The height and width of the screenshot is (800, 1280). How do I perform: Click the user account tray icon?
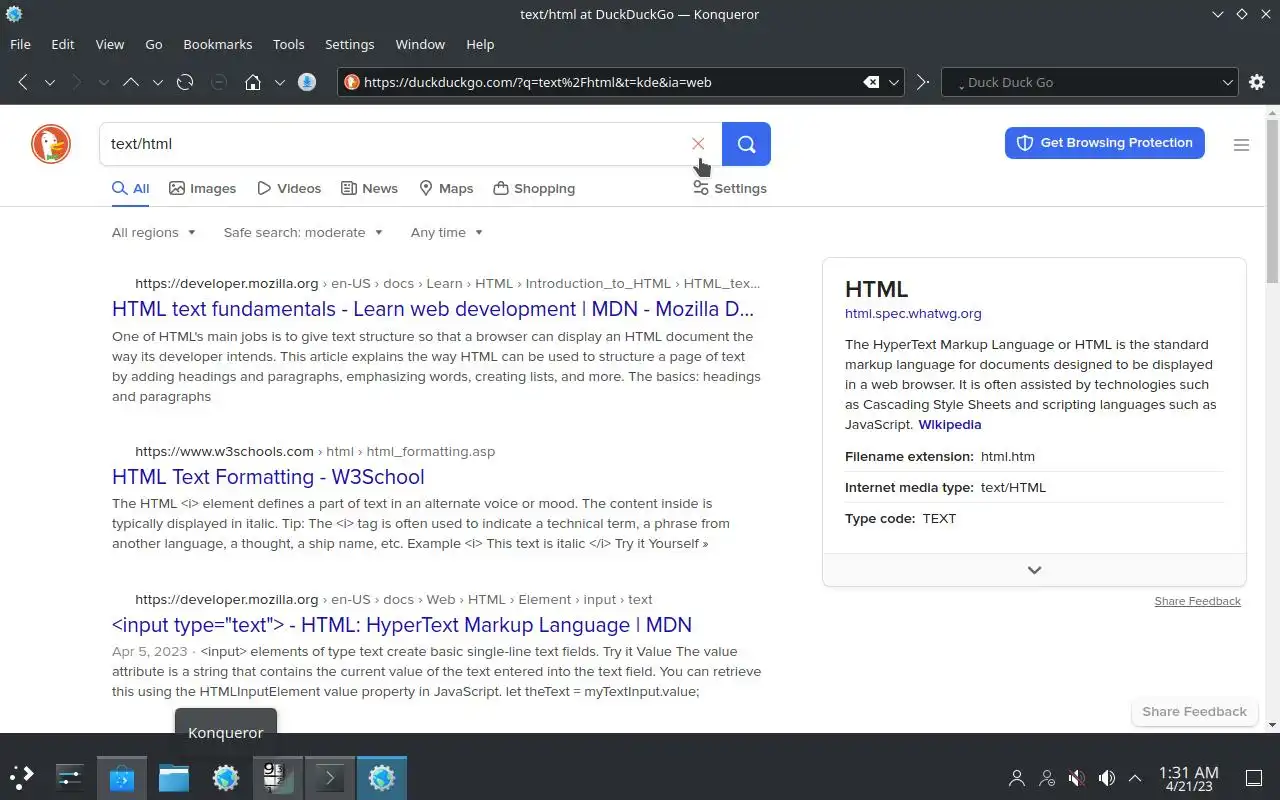point(1017,777)
